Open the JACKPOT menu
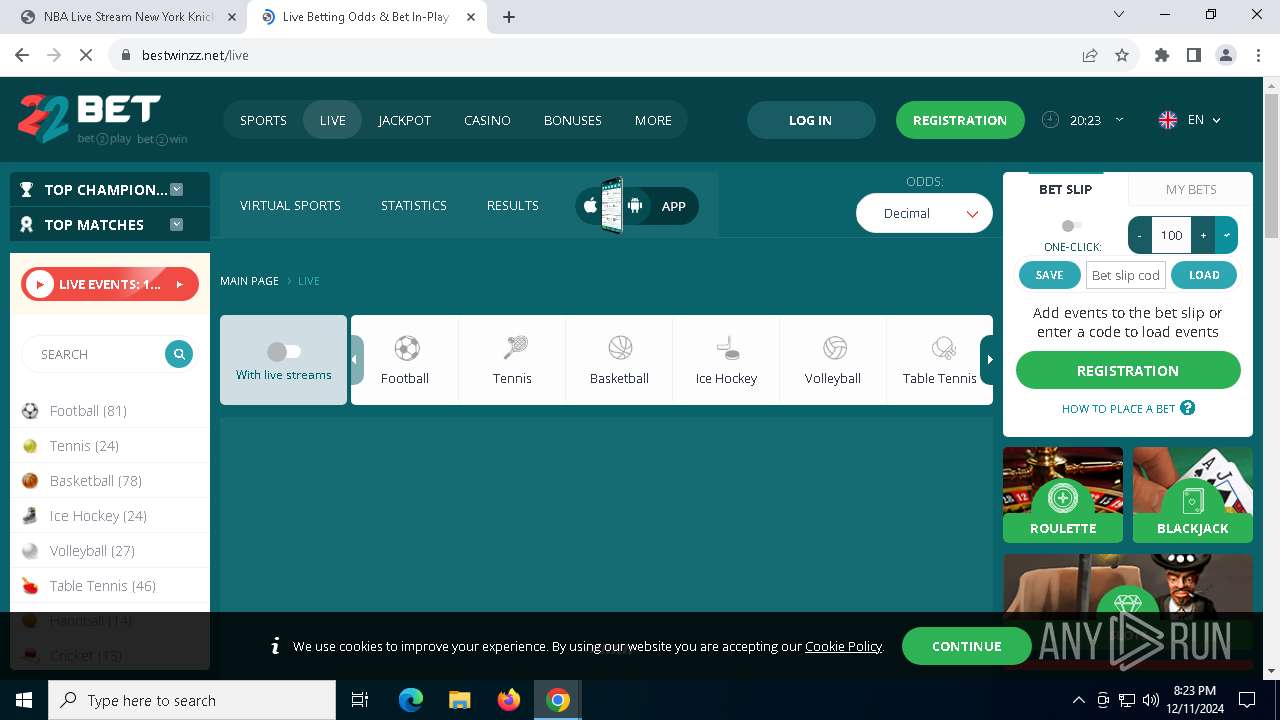The image size is (1280, 720). [405, 120]
